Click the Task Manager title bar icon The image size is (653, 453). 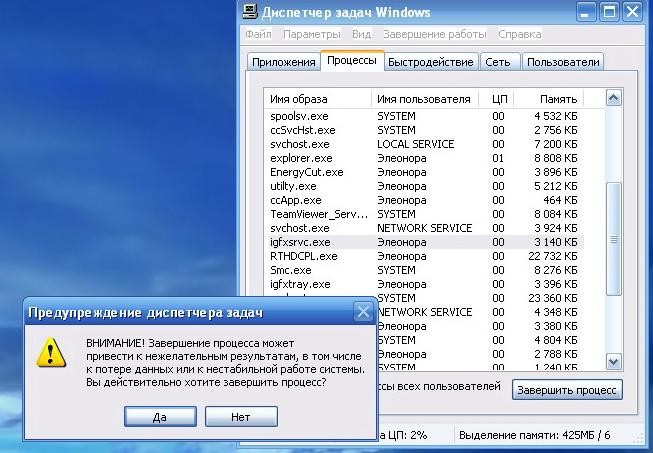(250, 11)
